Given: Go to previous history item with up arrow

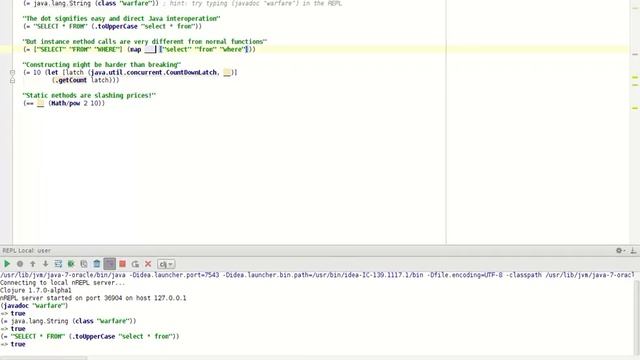Looking at the screenshot, I should point(33,264).
